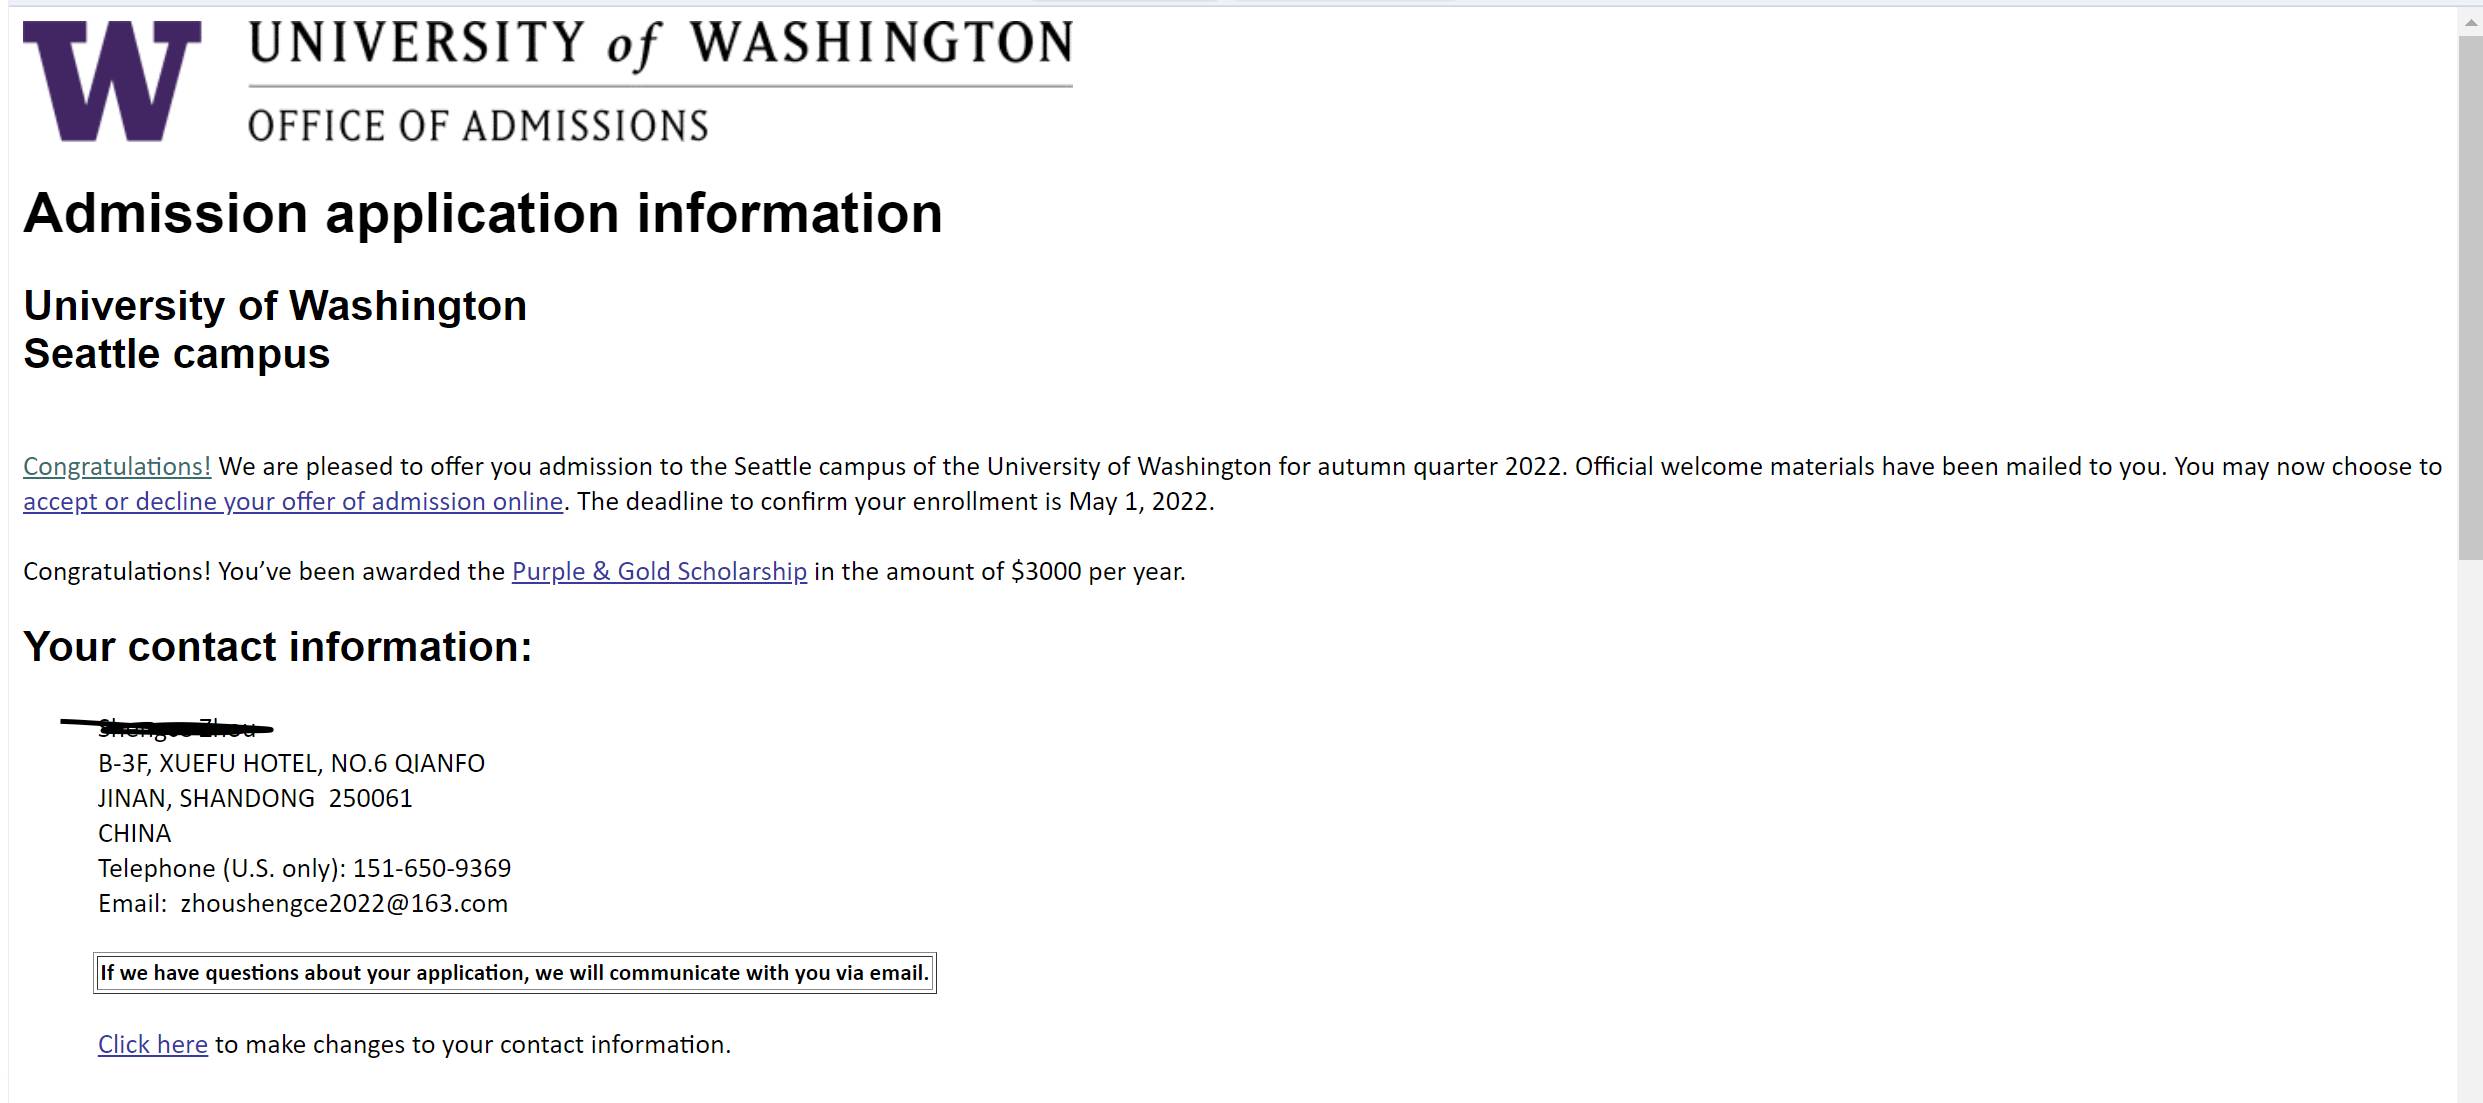Click the University of Washington wordmark

(x=660, y=45)
